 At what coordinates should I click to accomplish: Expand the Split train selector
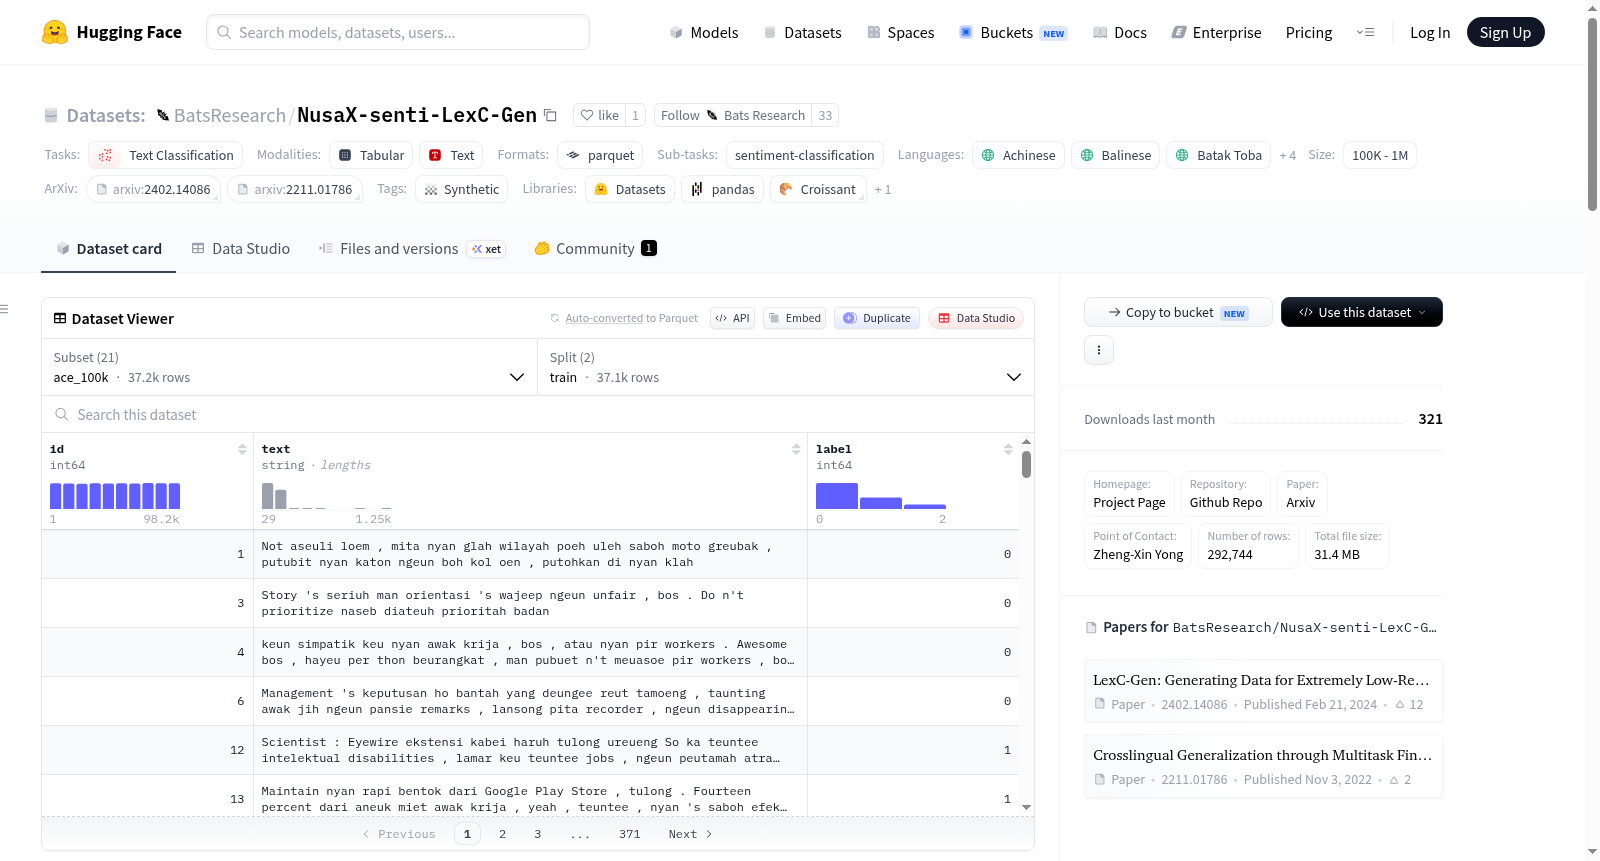tap(785, 367)
